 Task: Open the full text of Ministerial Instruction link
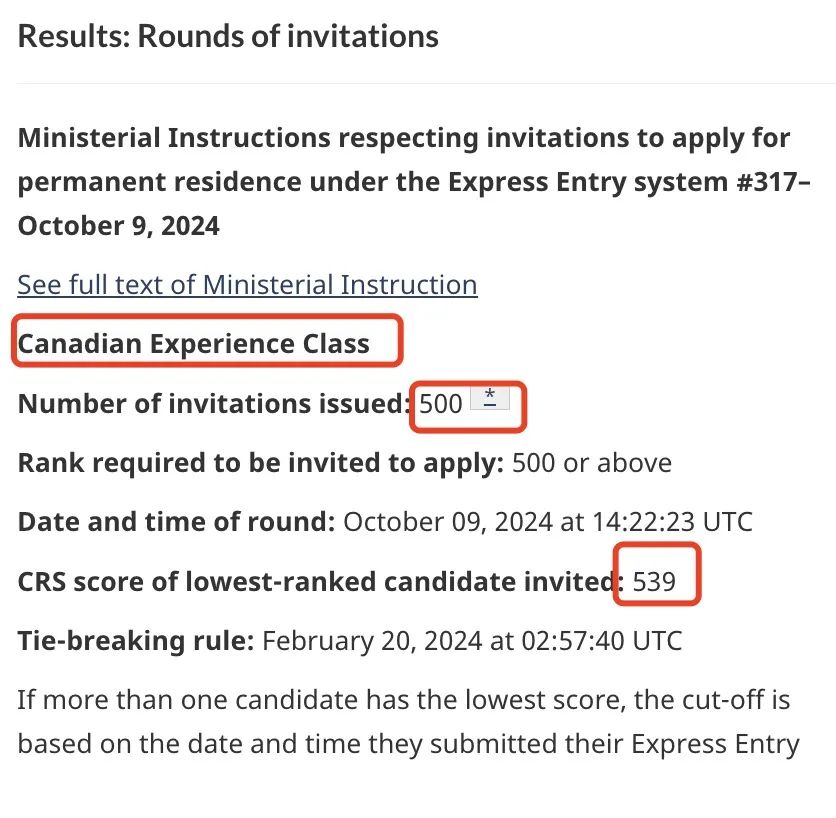coord(247,285)
